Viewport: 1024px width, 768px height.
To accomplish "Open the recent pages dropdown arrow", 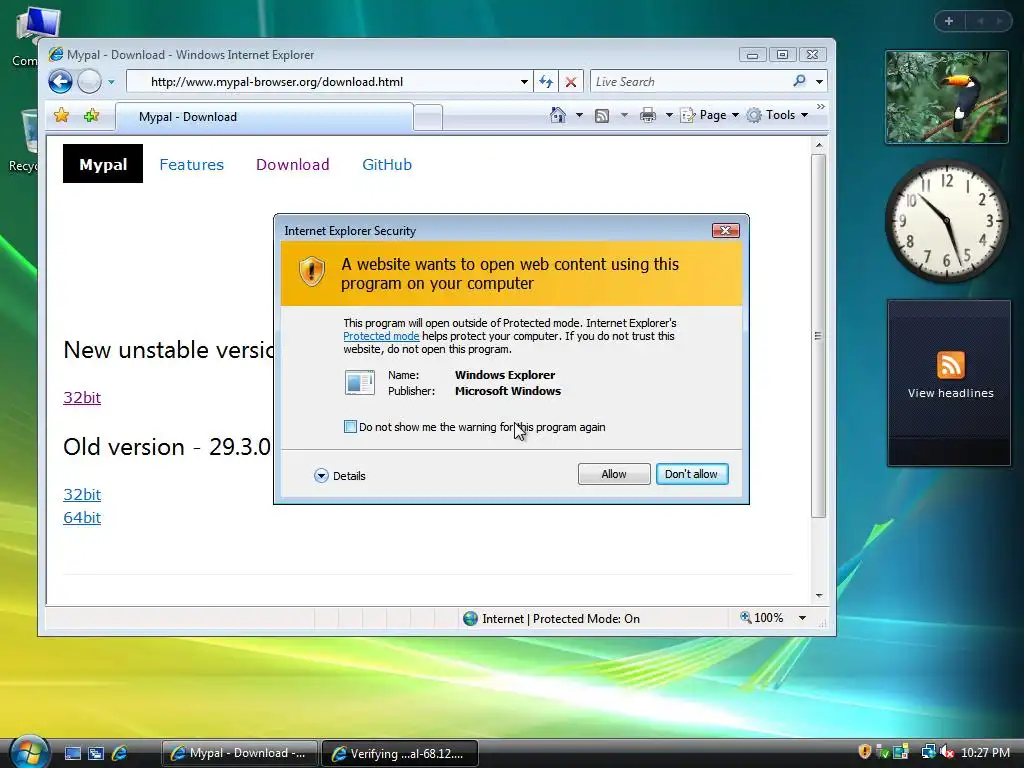I will tap(111, 82).
